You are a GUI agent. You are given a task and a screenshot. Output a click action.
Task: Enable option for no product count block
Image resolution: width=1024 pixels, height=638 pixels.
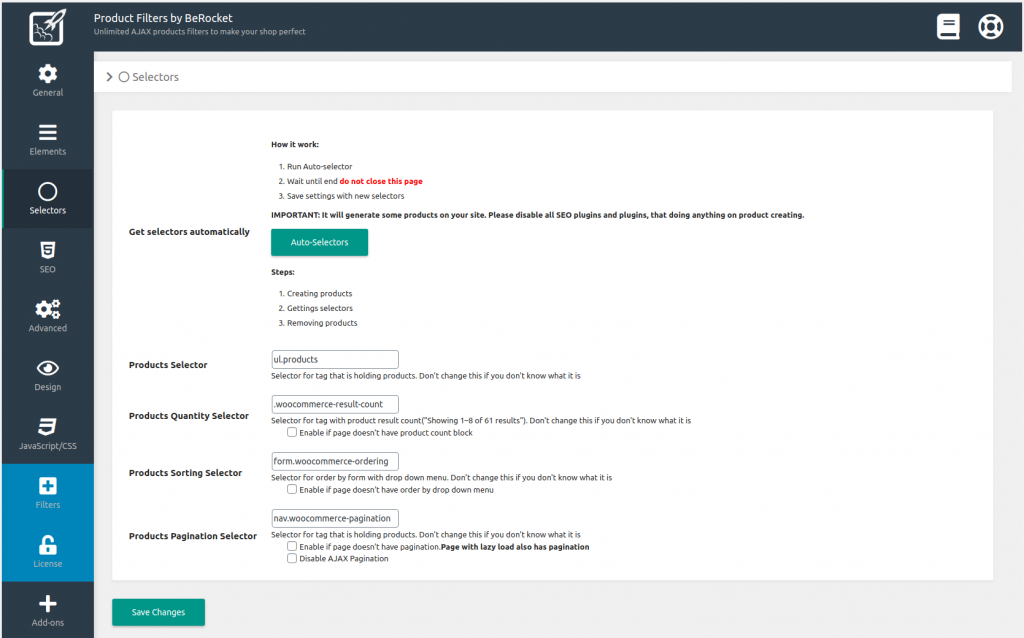pyautogui.click(x=292, y=433)
